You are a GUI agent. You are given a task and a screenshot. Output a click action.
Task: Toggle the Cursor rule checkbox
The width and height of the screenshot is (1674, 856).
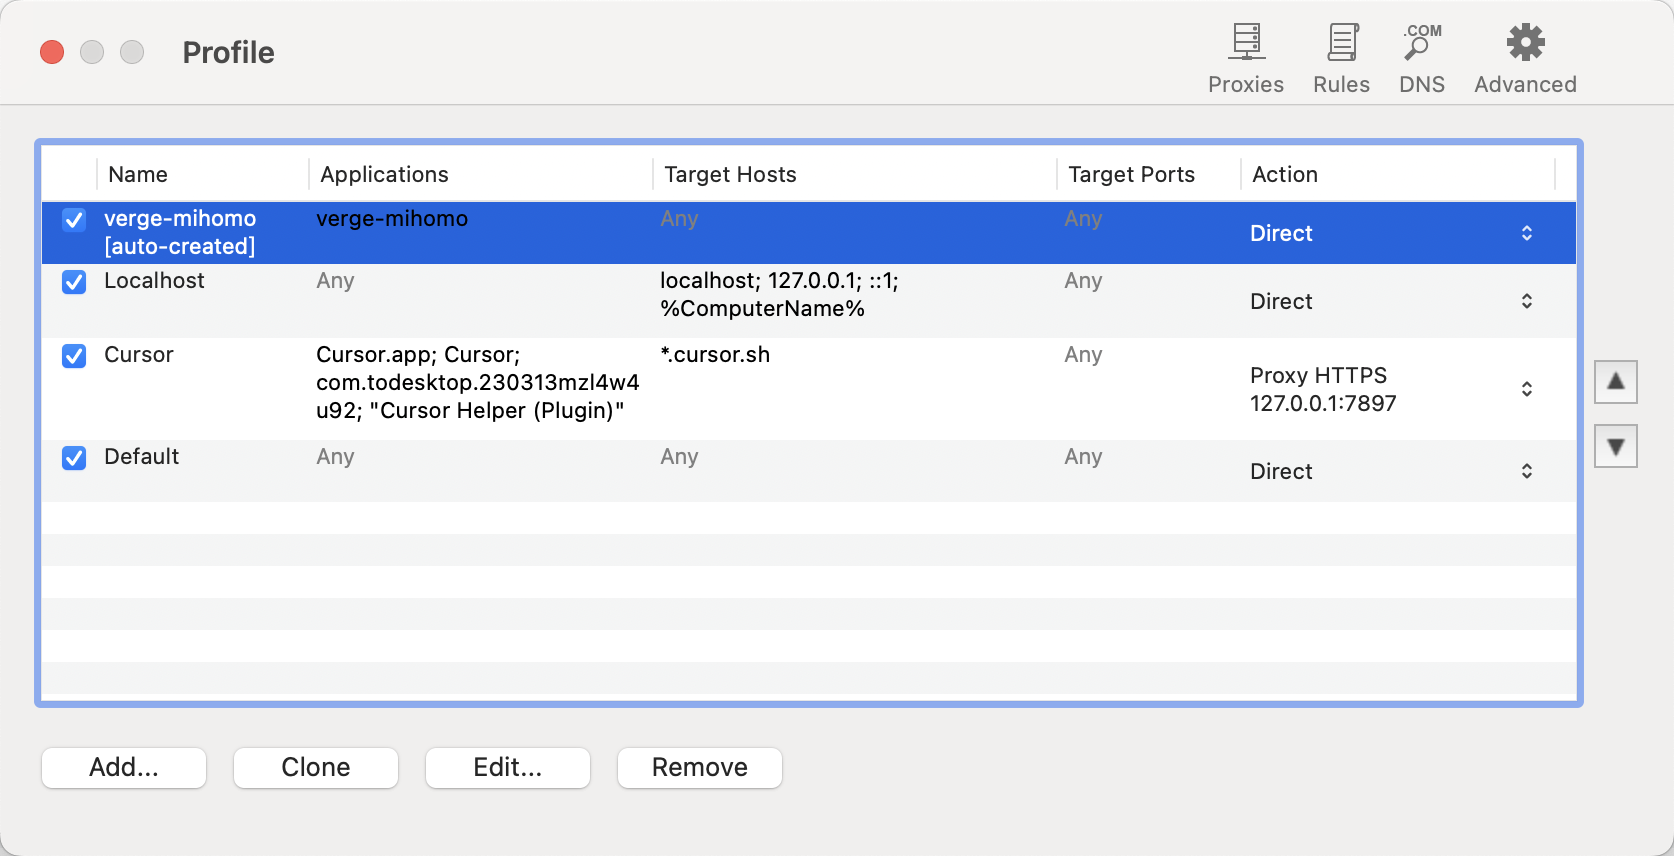pyautogui.click(x=74, y=356)
